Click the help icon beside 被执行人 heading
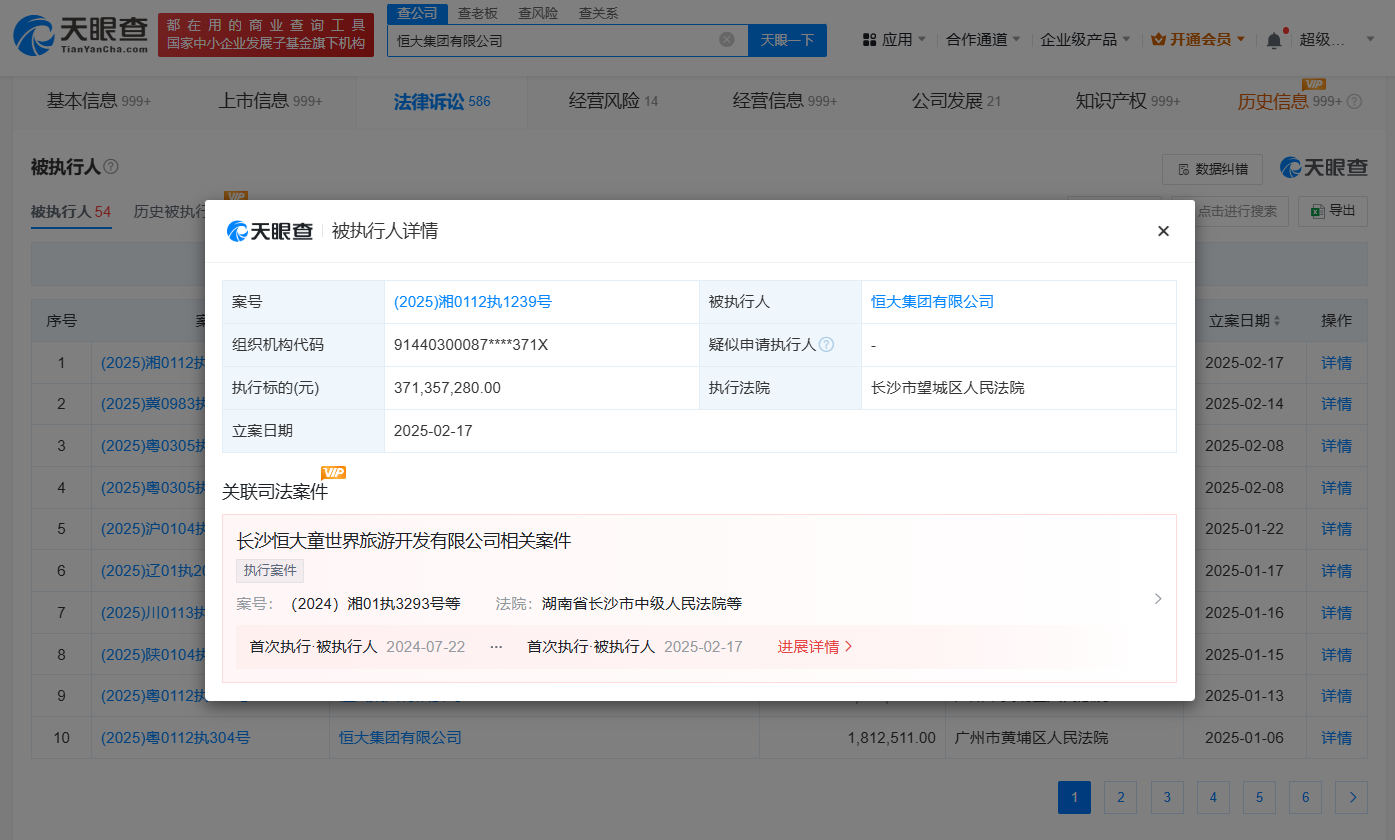 pos(111,166)
